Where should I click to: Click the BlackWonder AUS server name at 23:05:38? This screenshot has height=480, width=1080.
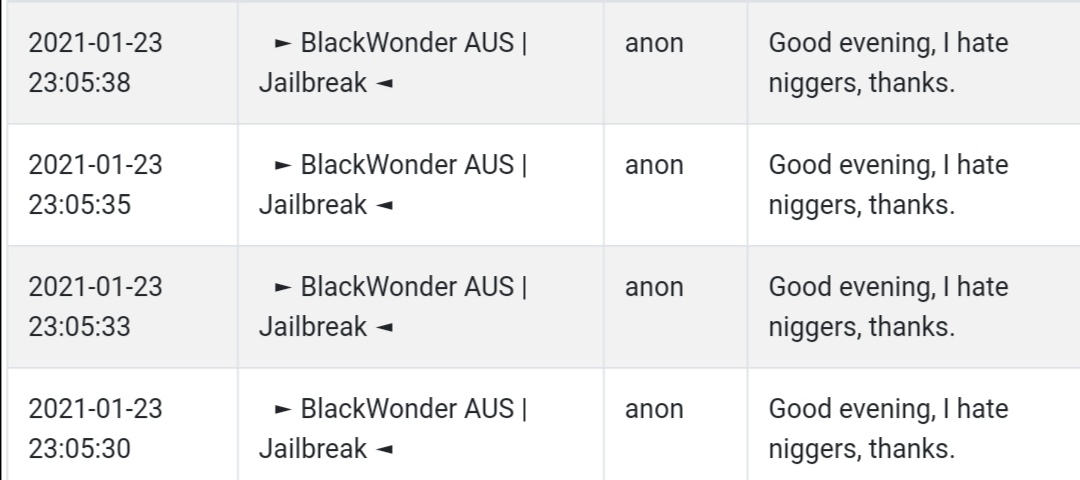pyautogui.click(x=408, y=43)
